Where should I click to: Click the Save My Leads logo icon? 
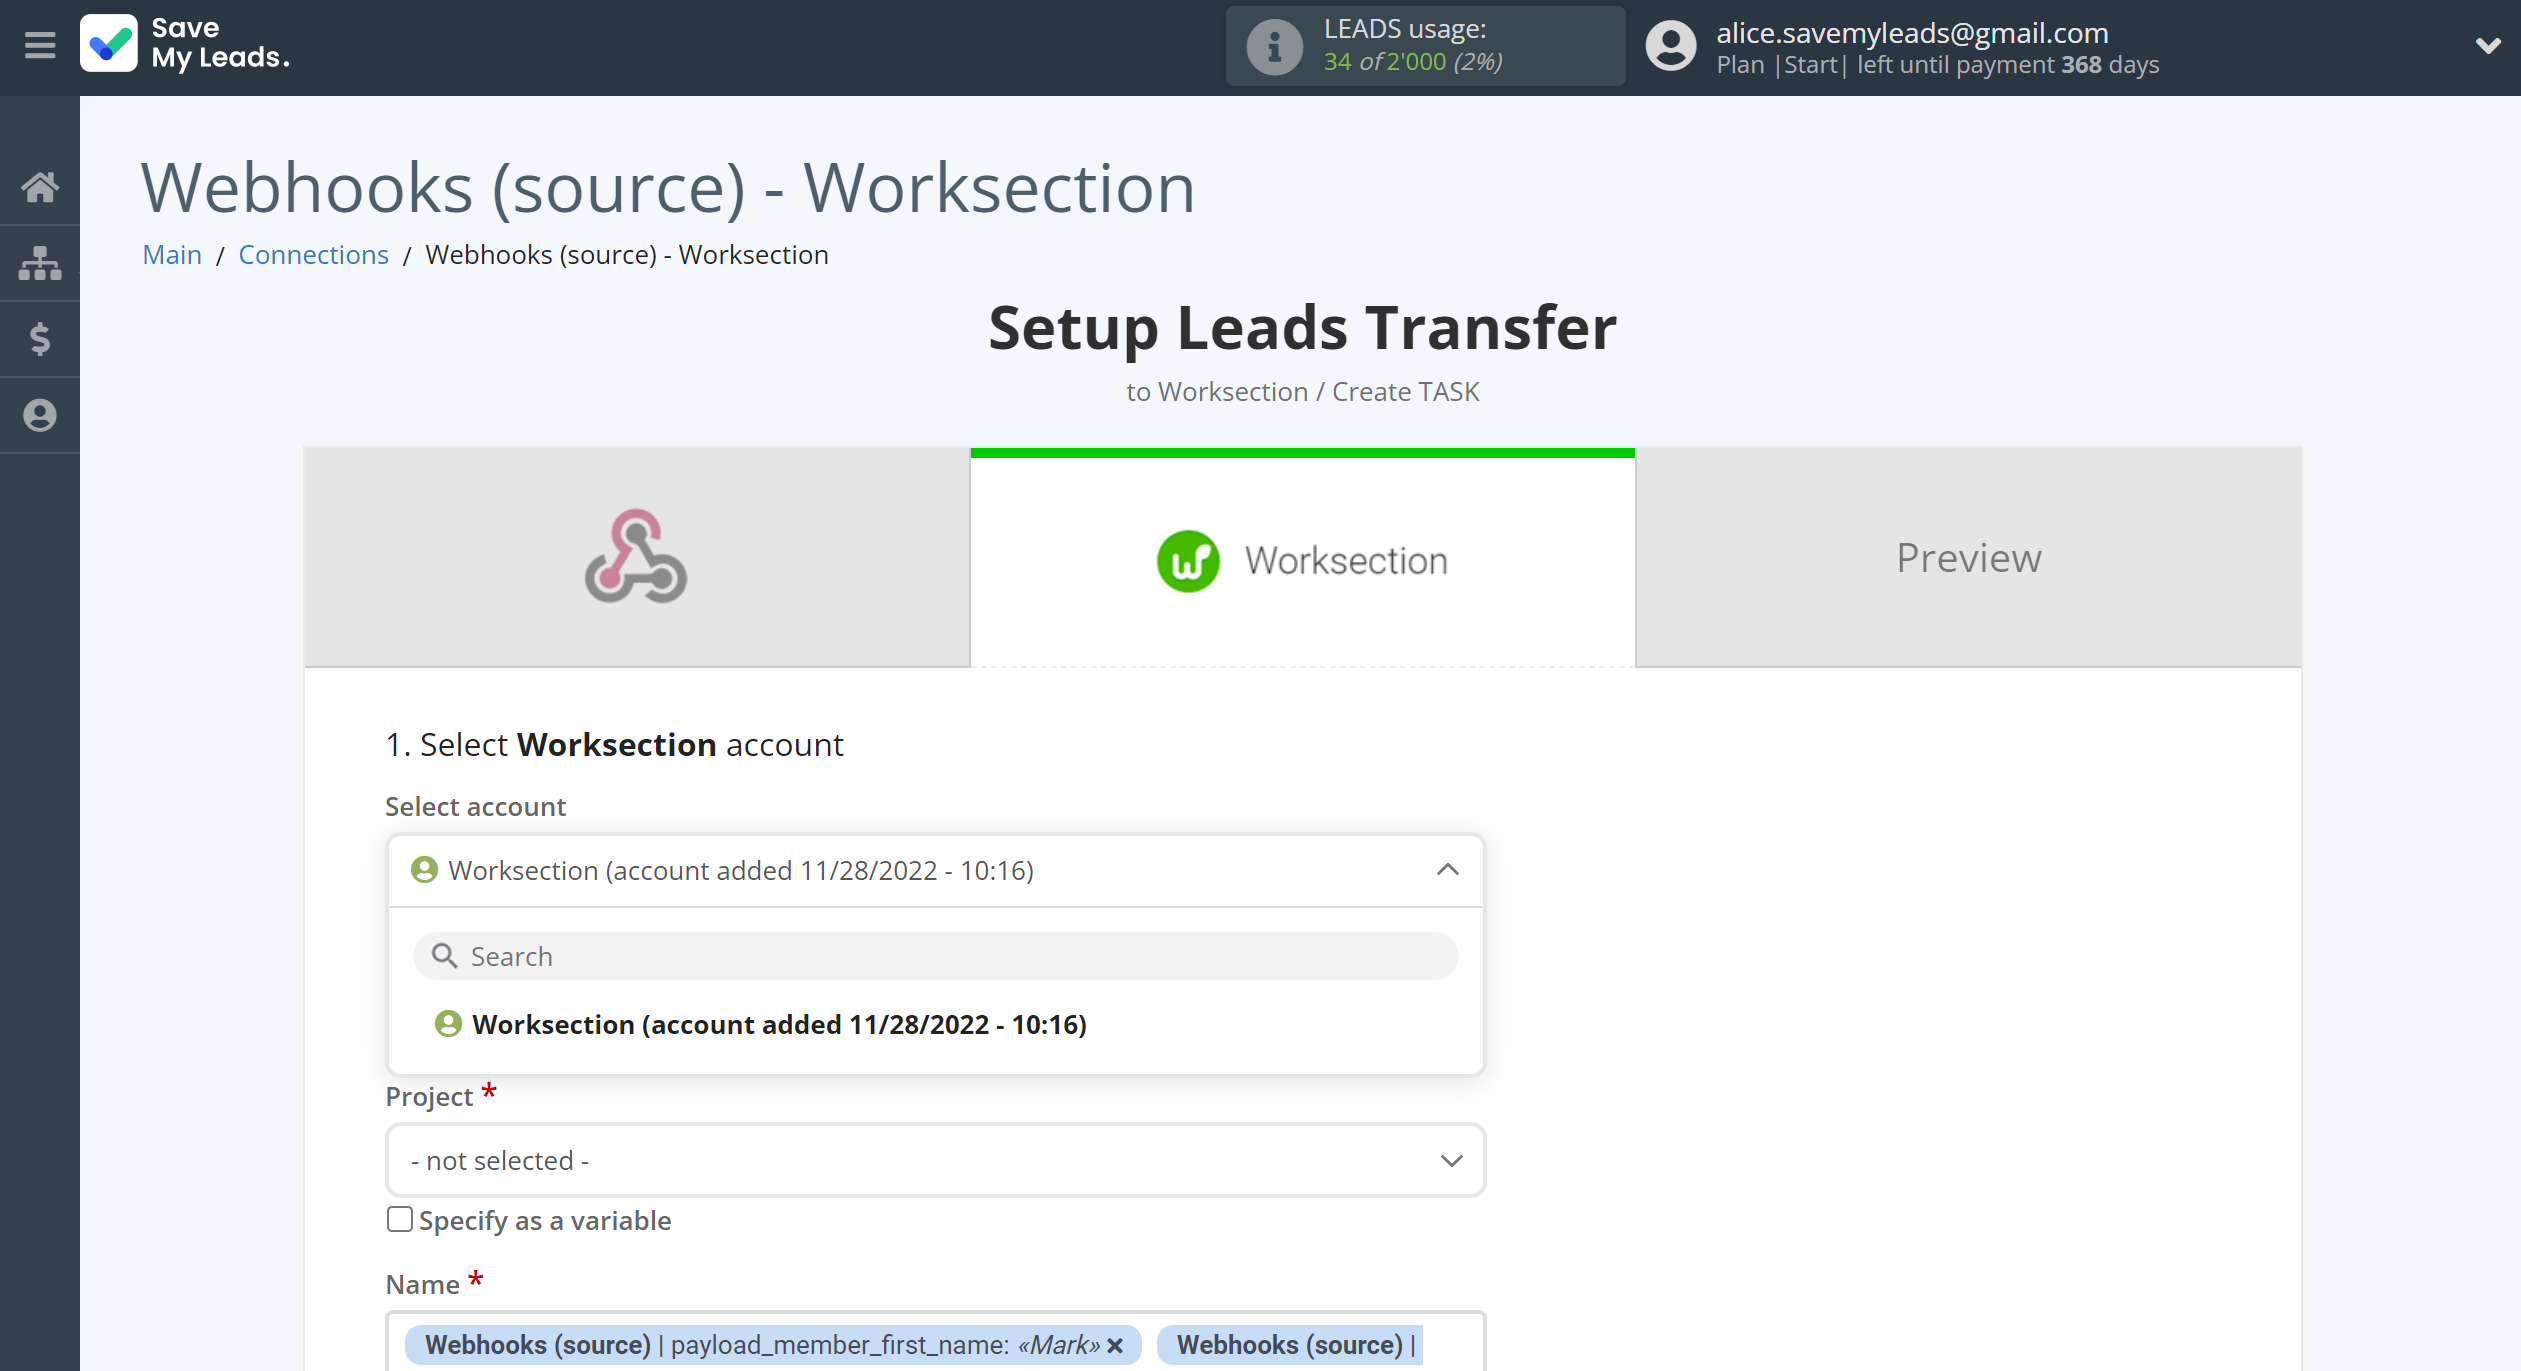click(115, 44)
